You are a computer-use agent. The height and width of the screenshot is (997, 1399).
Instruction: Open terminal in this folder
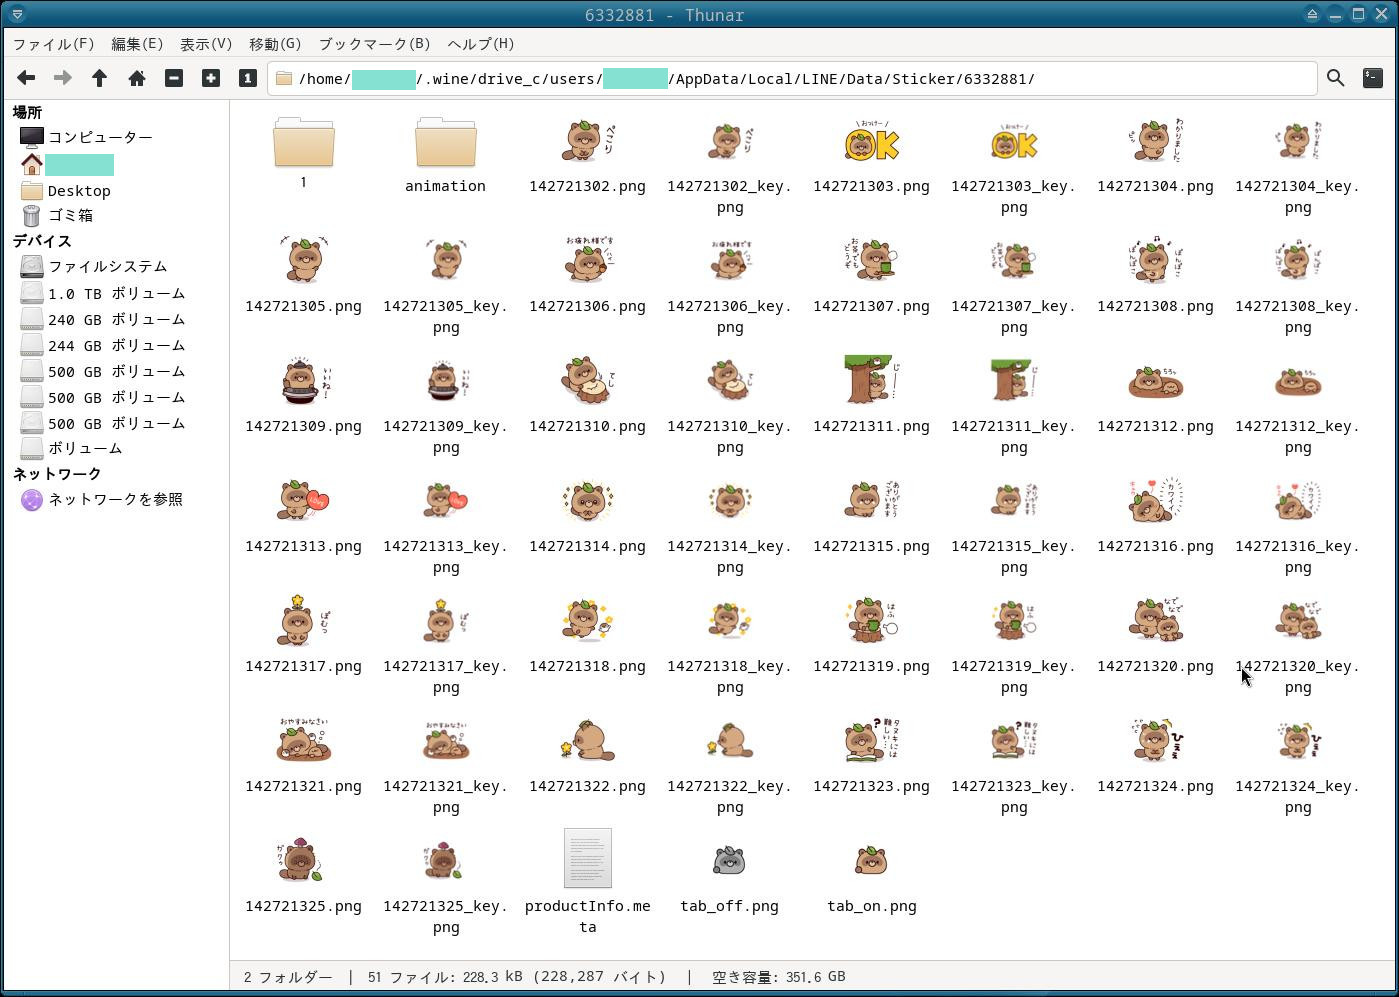(x=1372, y=78)
